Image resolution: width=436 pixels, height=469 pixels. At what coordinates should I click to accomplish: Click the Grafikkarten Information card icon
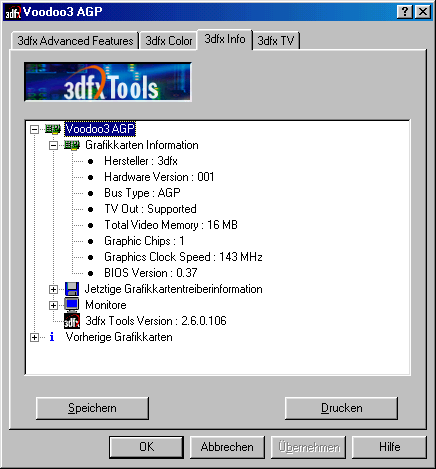point(72,145)
